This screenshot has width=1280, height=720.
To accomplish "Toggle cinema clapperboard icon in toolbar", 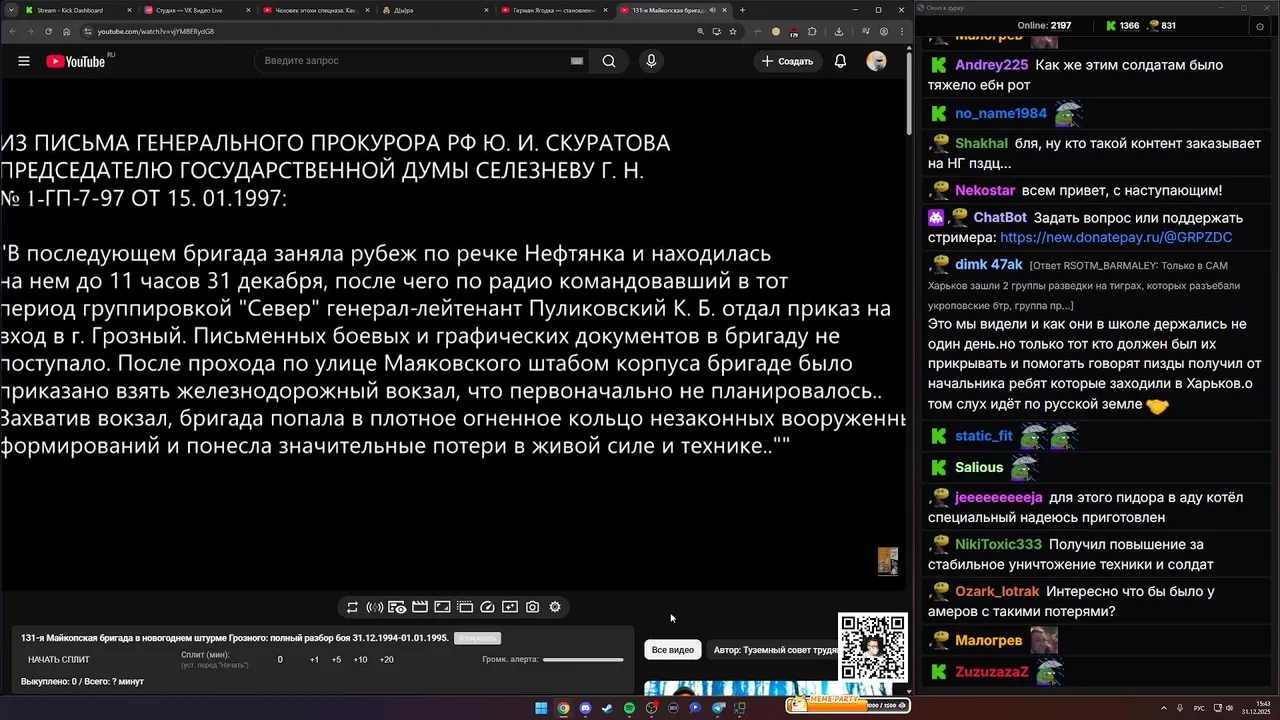I will (420, 607).
